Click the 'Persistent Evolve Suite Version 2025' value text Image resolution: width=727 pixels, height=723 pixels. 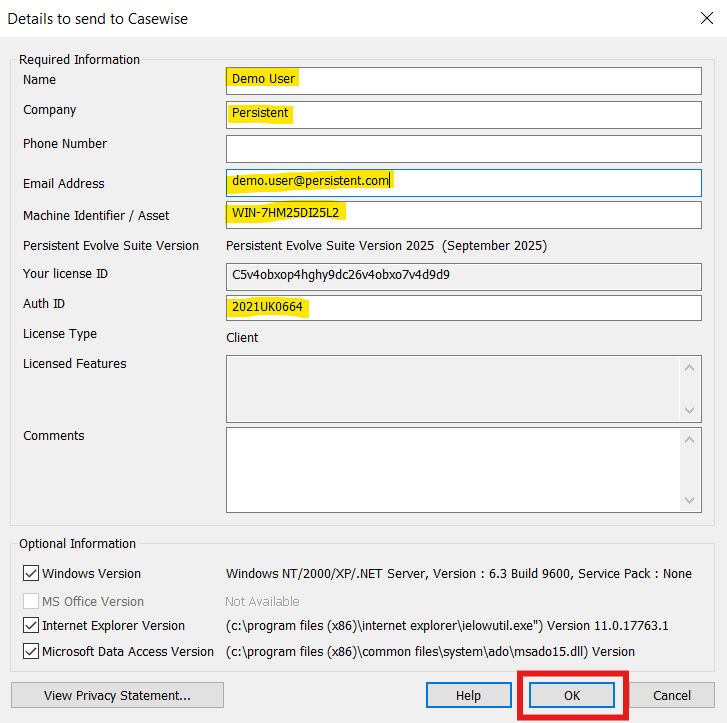coord(386,245)
